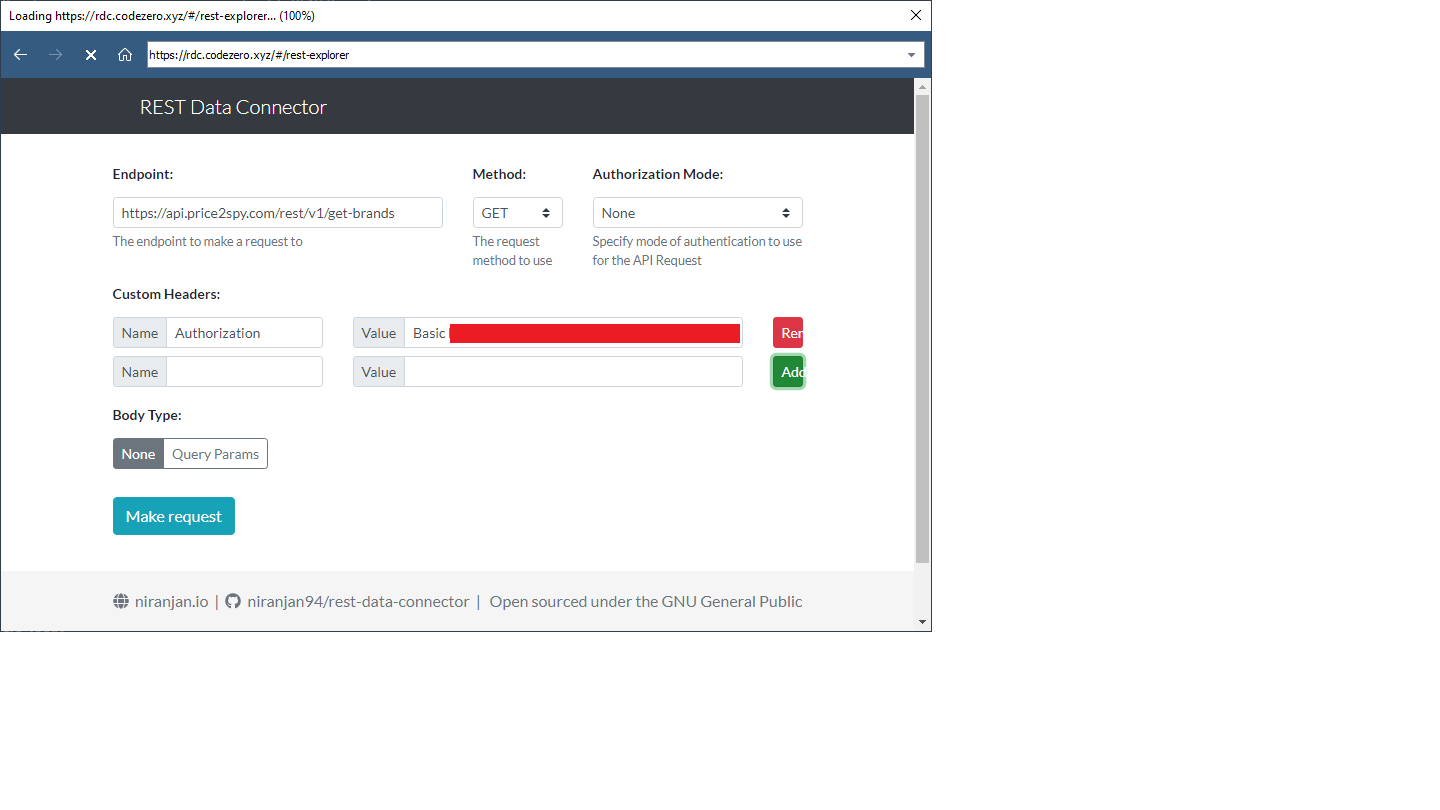Image resolution: width=1440 pixels, height=810 pixels.
Task: Click the REST Data Connector title
Action: click(x=233, y=107)
